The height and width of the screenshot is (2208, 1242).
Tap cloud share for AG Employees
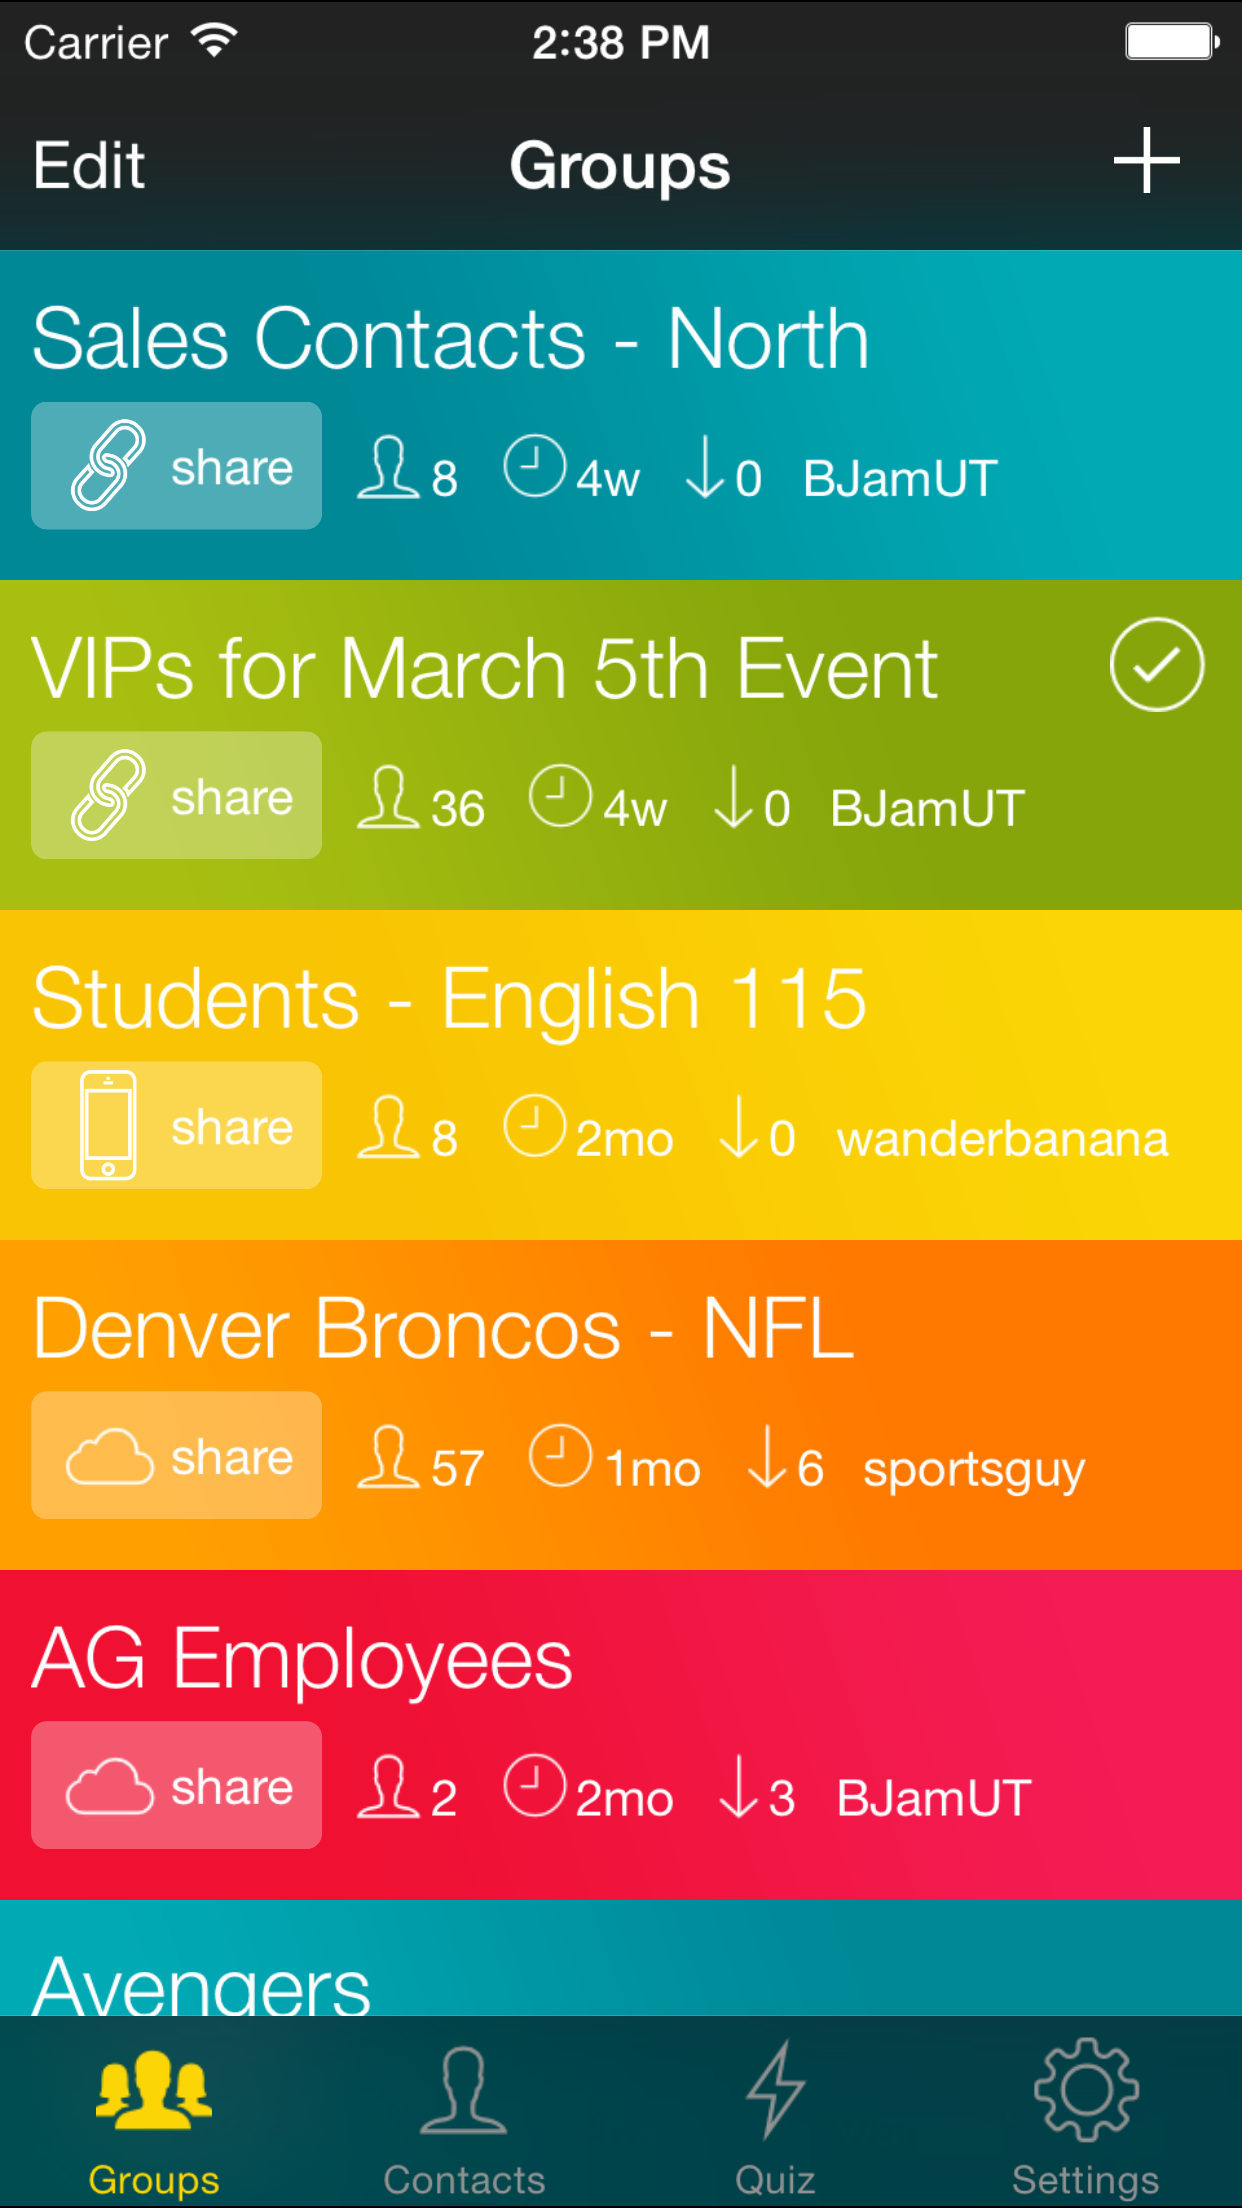tap(177, 1786)
